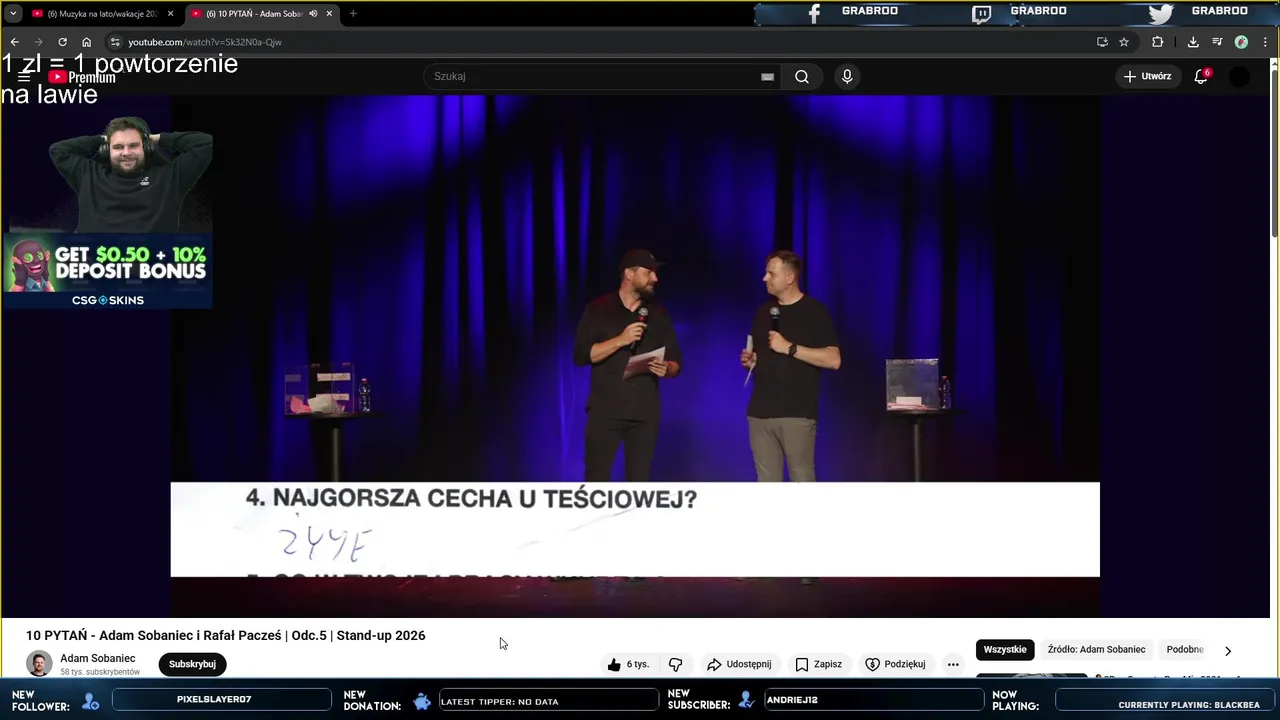The image size is (1280, 720).
Task: Go forward in browser history
Action: (x=38, y=42)
